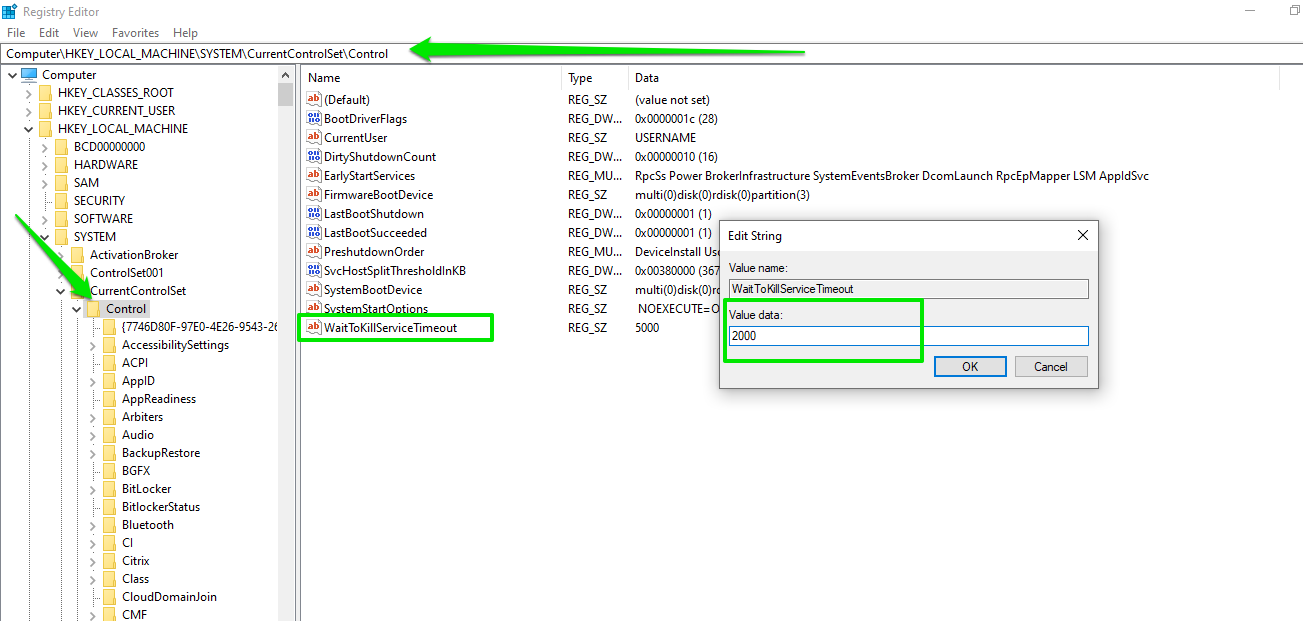Collapse the Control key arrow

76,309
